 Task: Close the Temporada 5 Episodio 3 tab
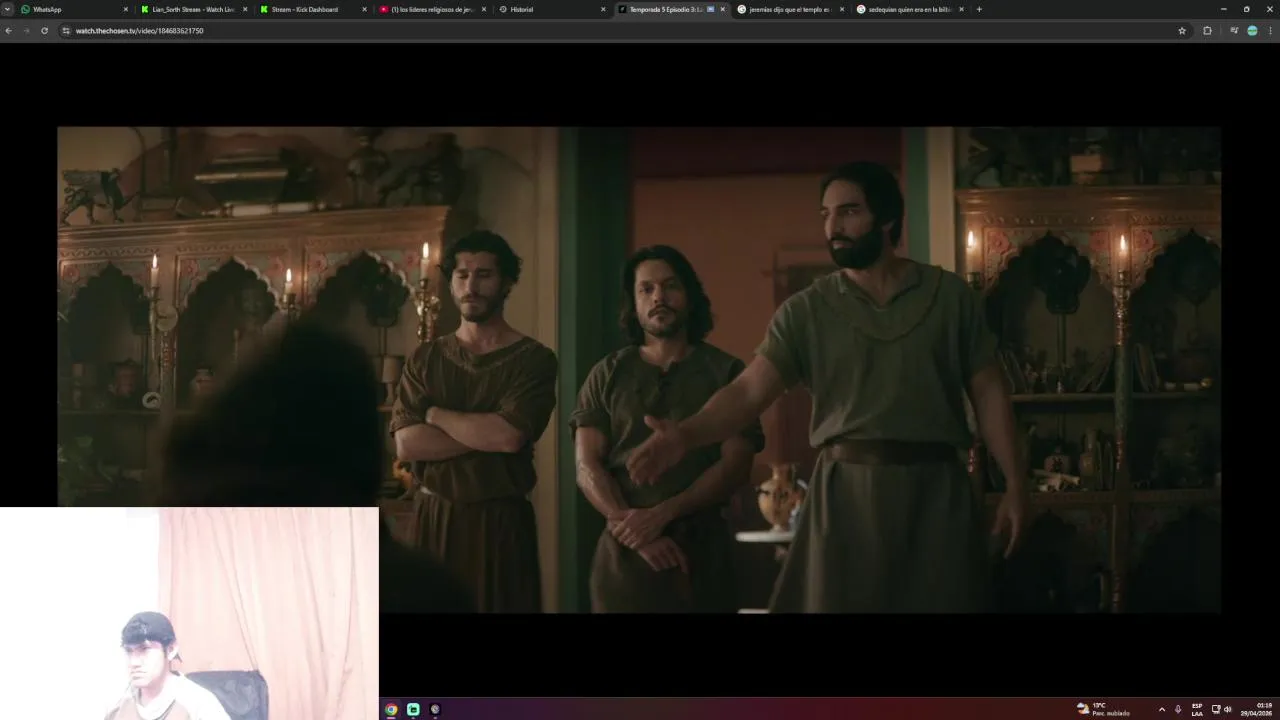coord(723,9)
